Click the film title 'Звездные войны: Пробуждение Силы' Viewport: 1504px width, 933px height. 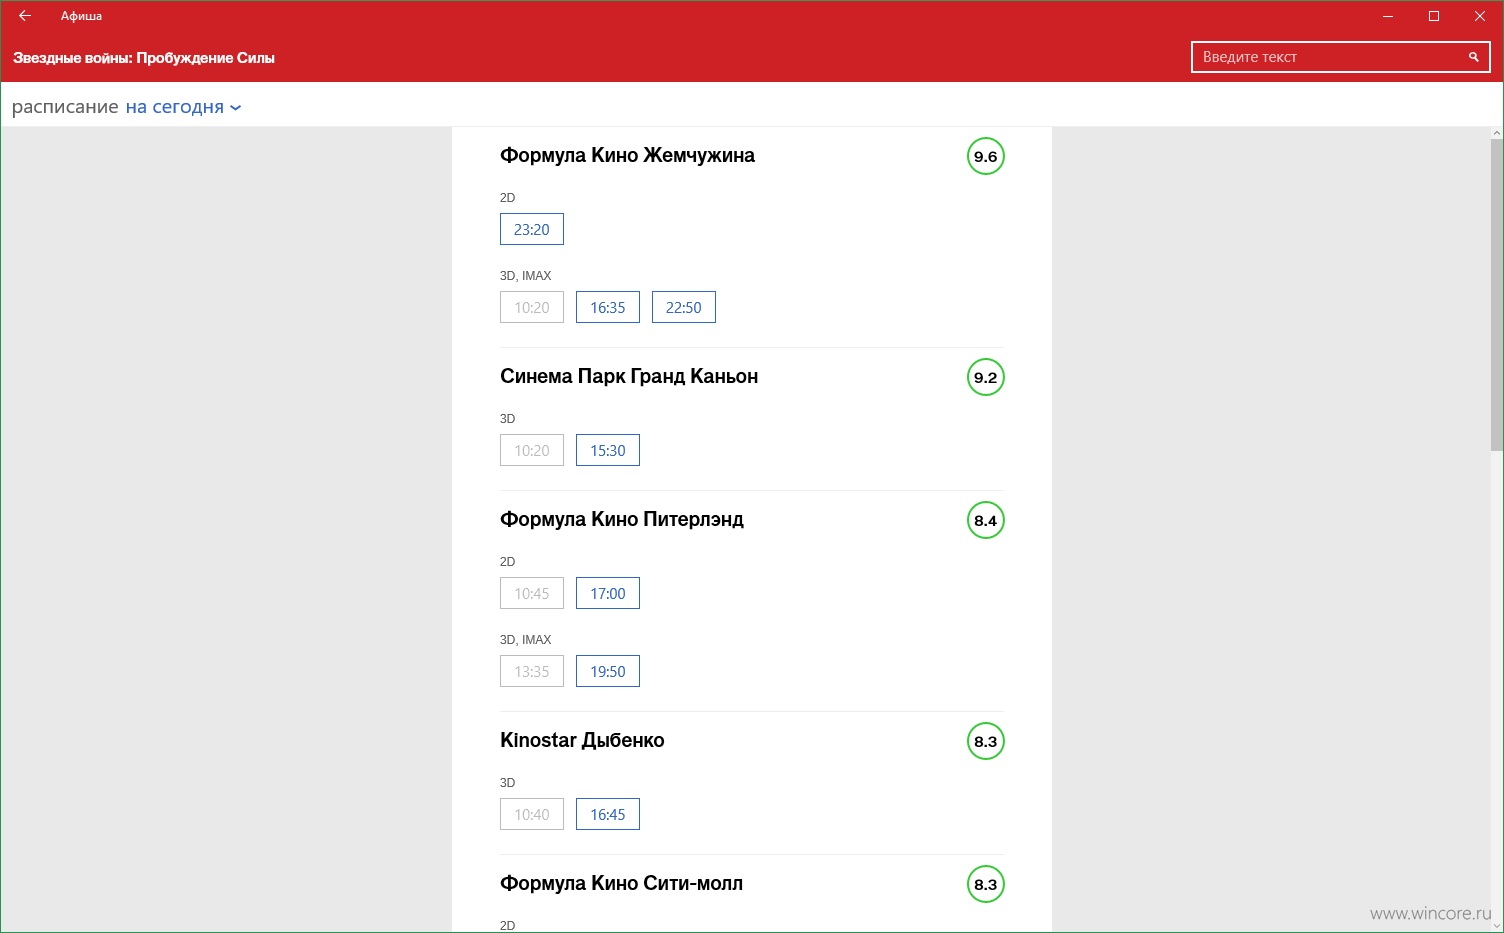pos(144,58)
